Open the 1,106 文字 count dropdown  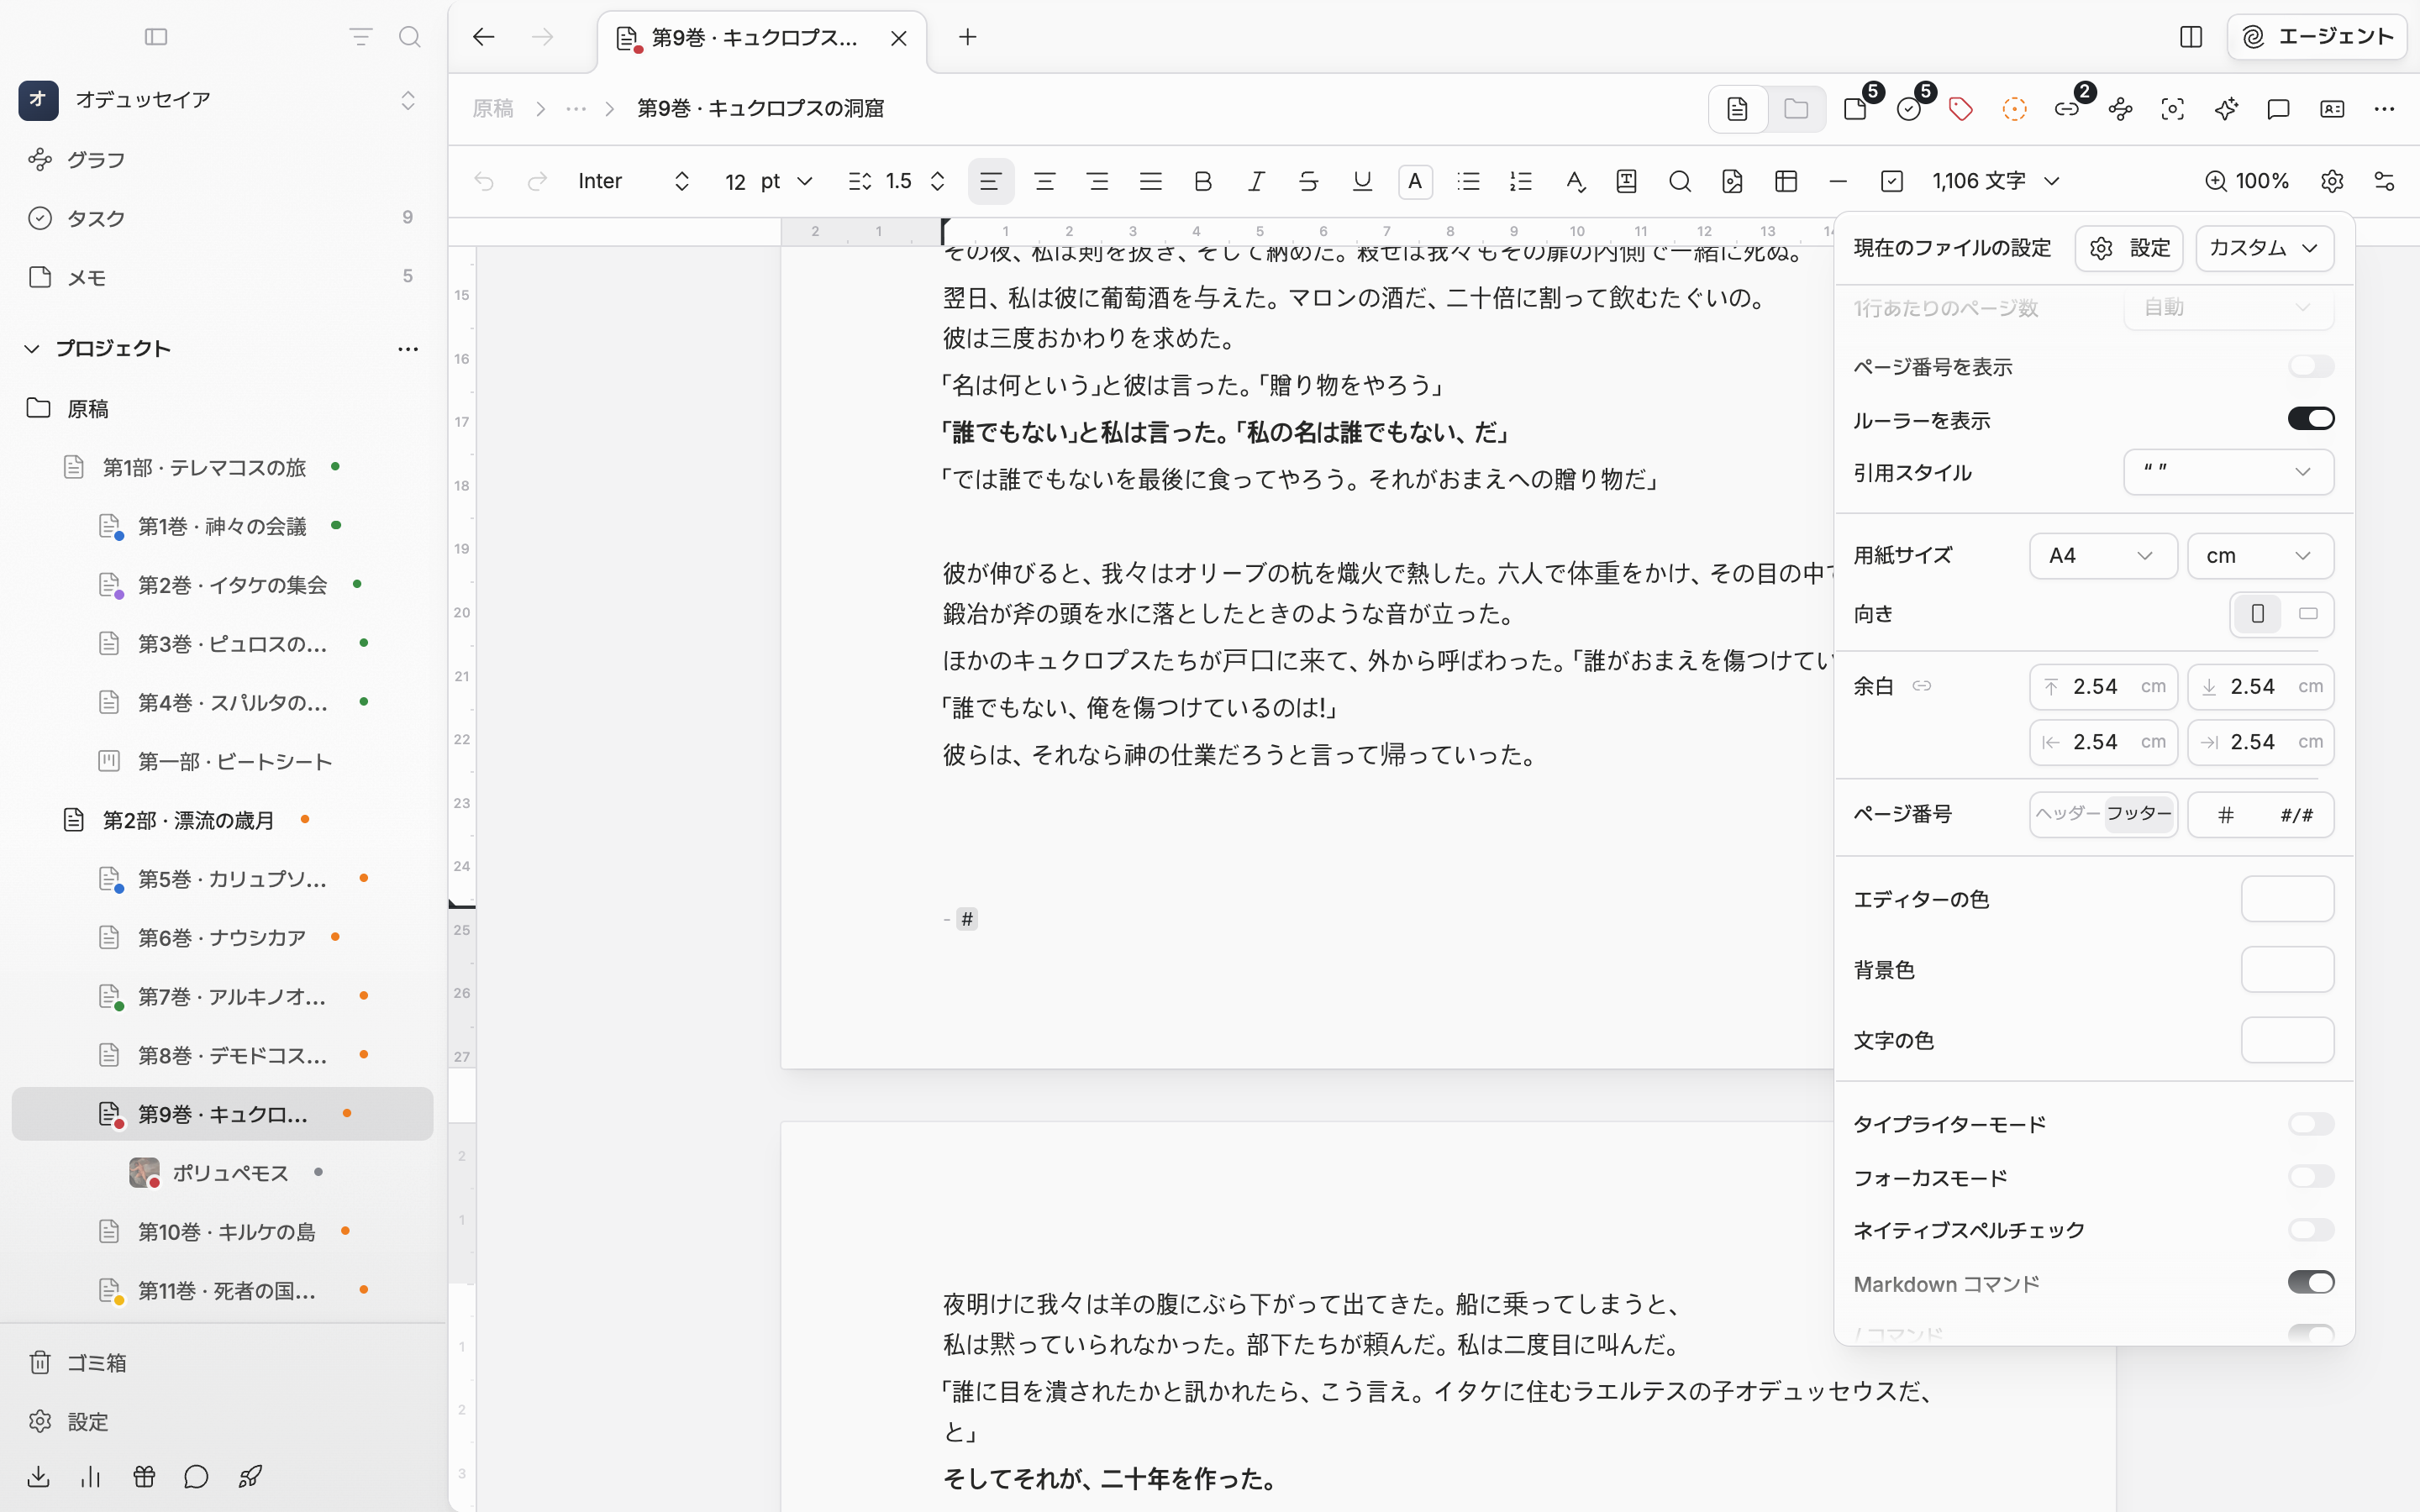tap(1997, 181)
